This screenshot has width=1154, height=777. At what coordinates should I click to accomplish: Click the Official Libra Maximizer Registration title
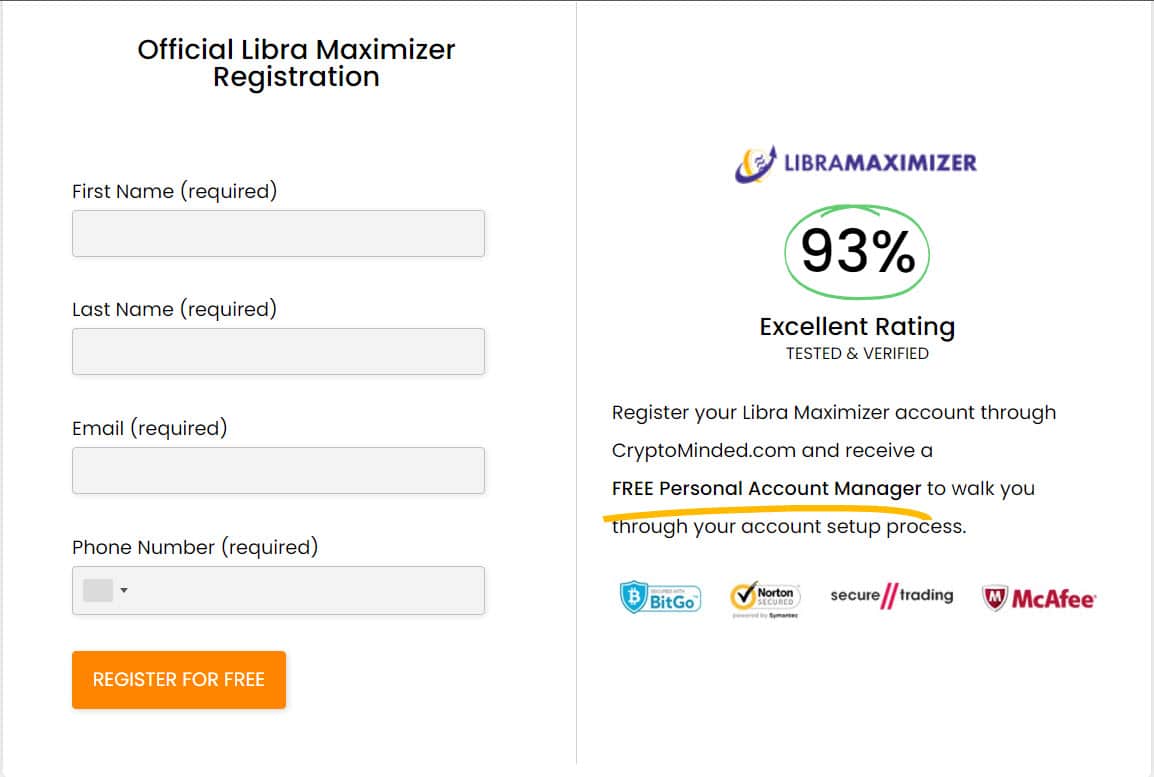[x=296, y=63]
